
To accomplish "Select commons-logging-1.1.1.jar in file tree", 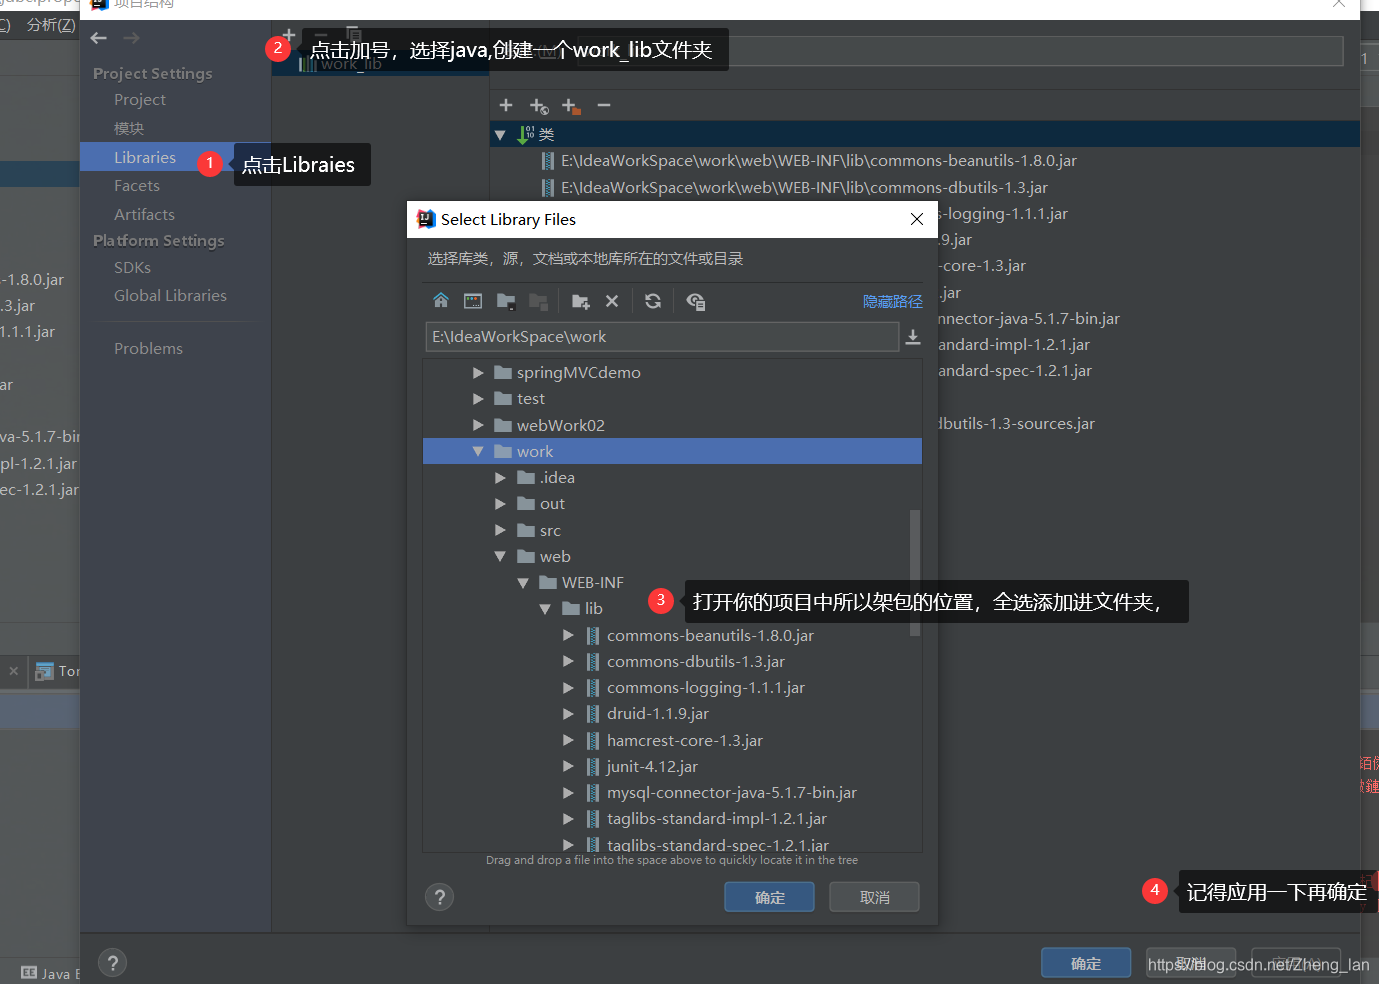I will (705, 688).
